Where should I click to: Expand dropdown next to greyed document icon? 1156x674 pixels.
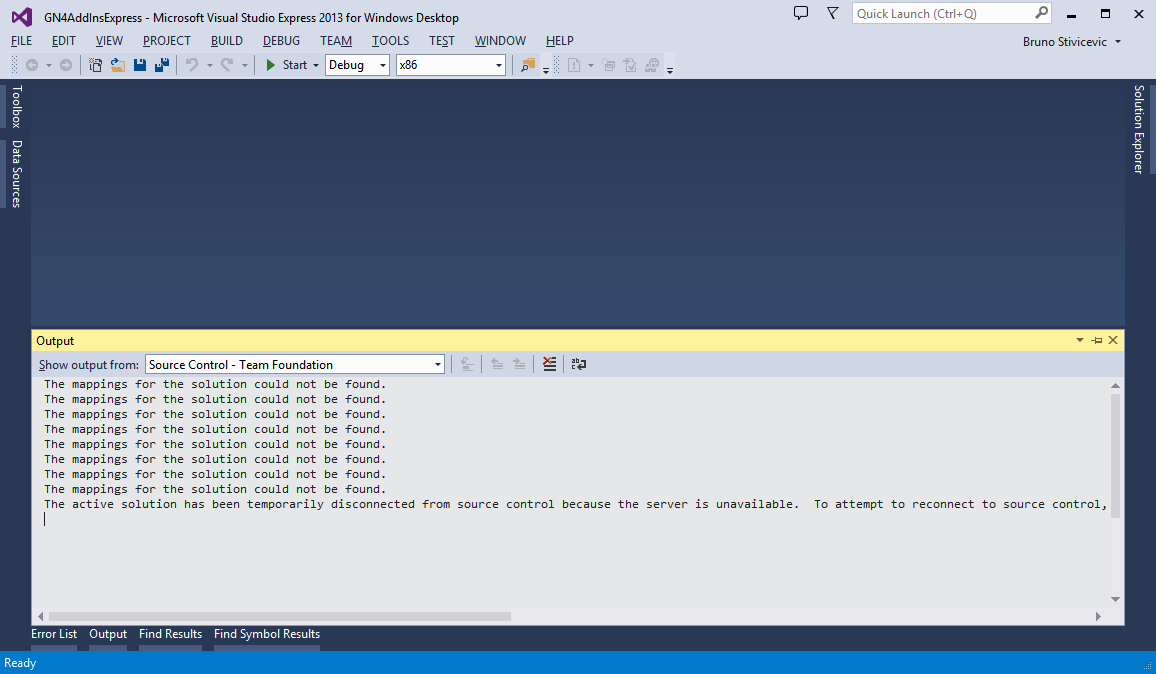click(x=591, y=65)
